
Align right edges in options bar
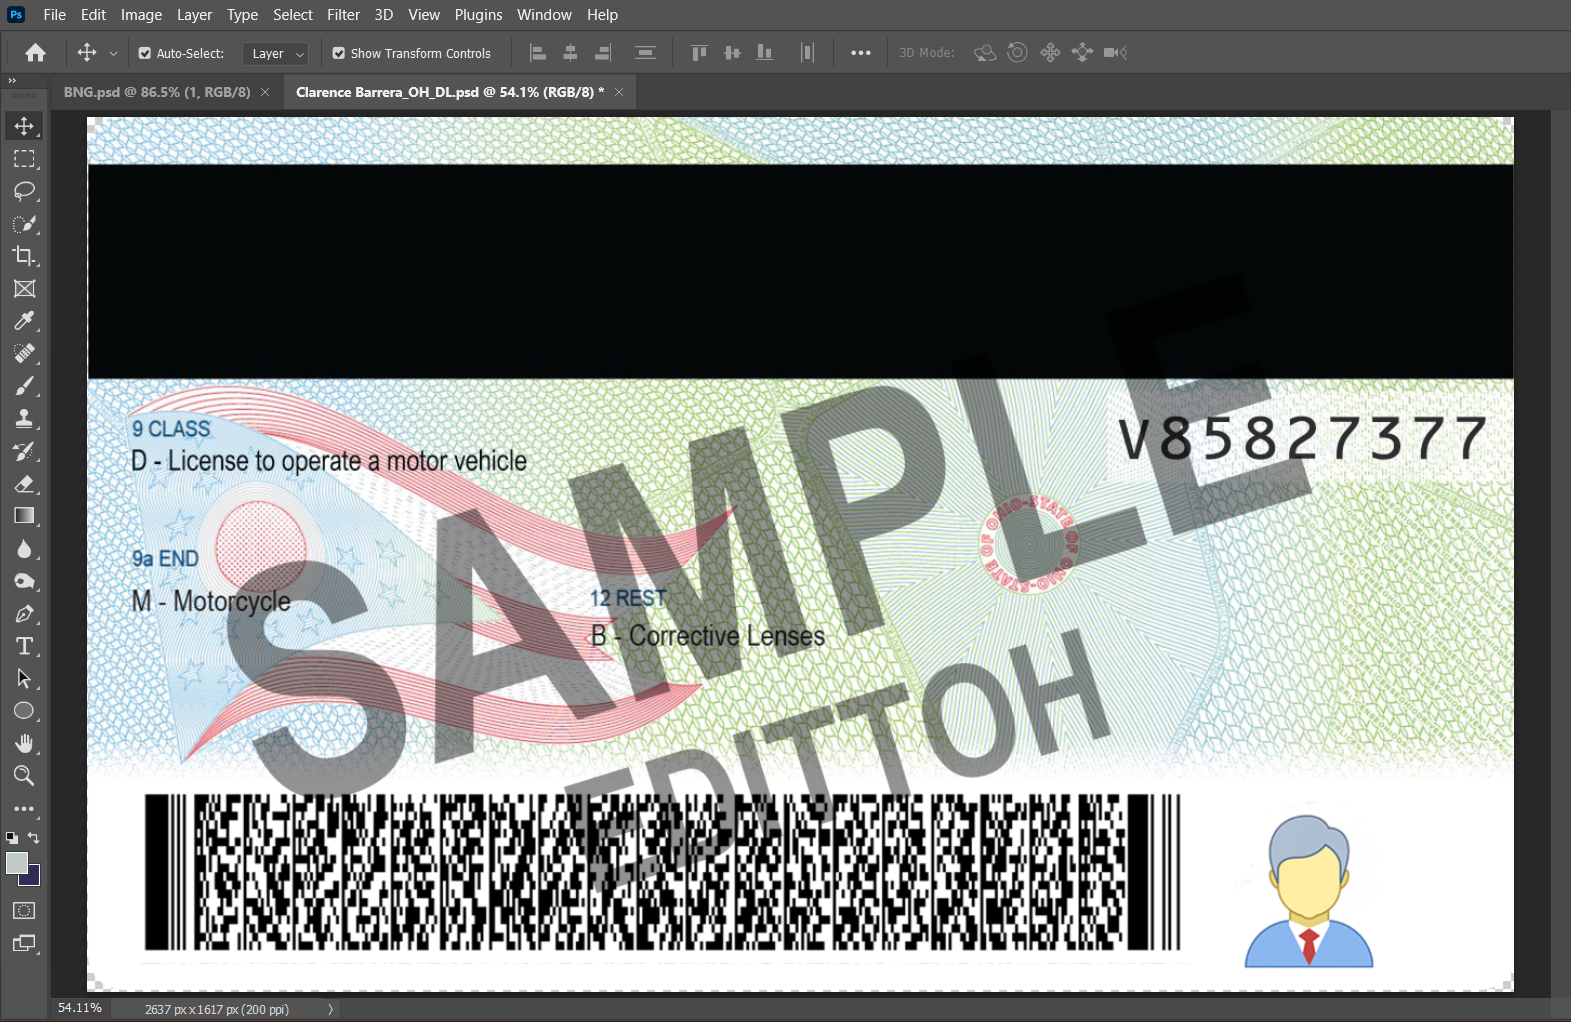point(603,53)
